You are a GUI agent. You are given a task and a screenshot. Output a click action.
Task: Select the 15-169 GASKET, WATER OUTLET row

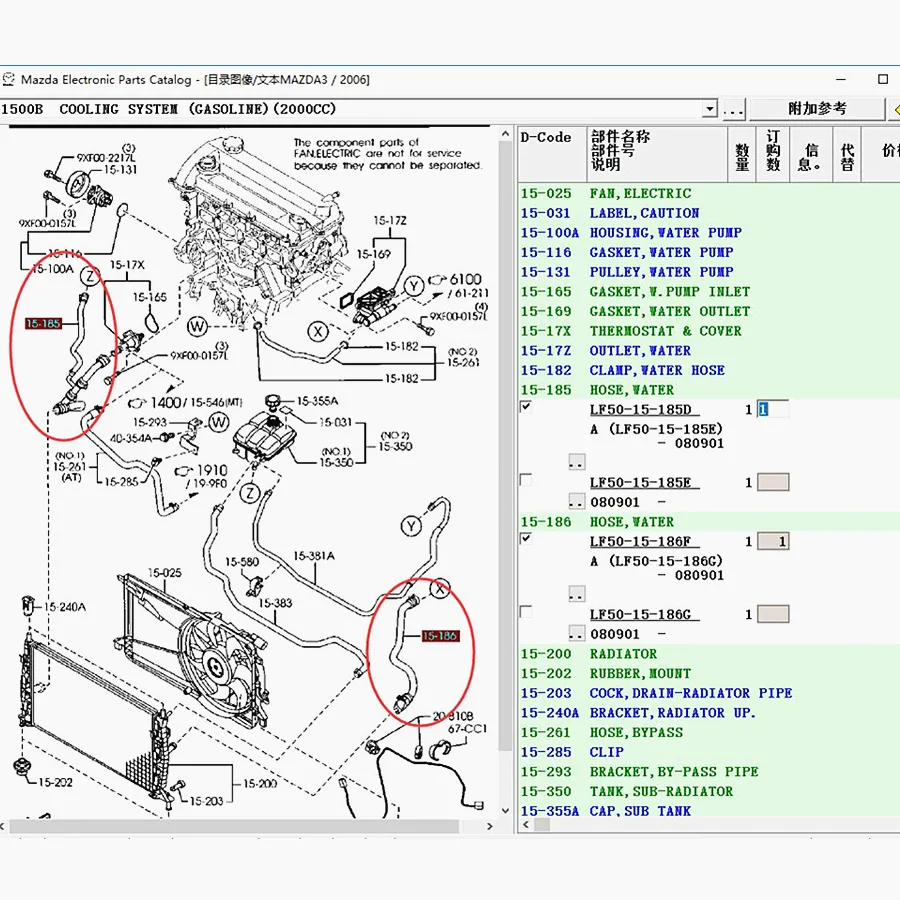[709, 311]
